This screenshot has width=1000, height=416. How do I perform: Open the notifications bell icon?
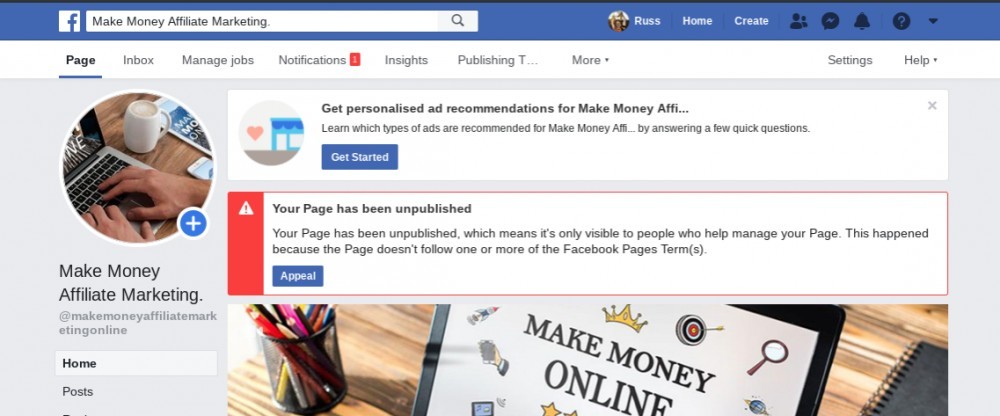pos(862,21)
